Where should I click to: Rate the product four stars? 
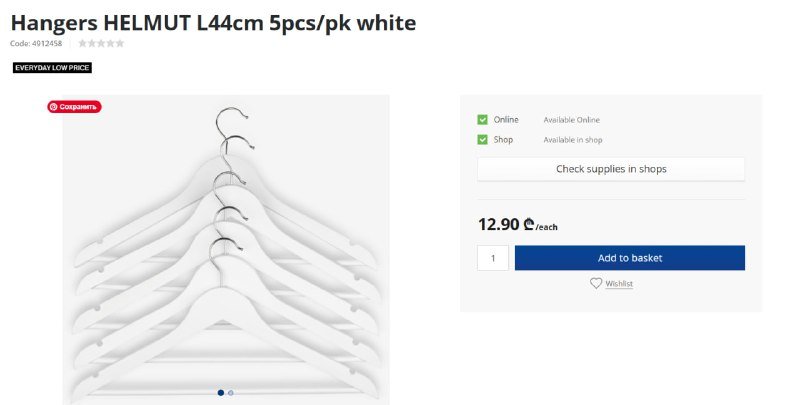[x=110, y=43]
